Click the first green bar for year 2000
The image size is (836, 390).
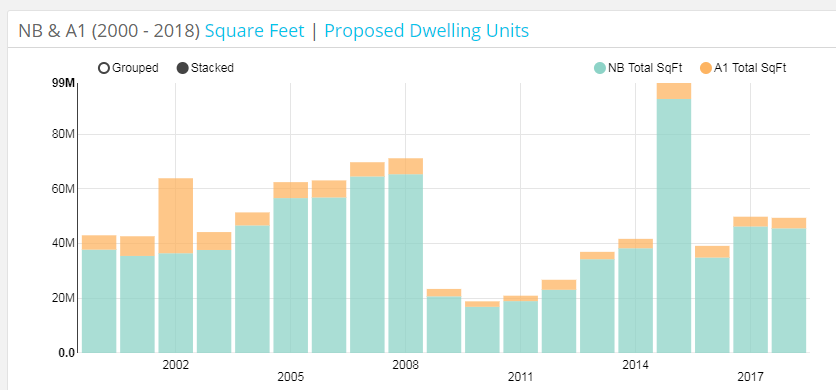pyautogui.click(x=99, y=301)
